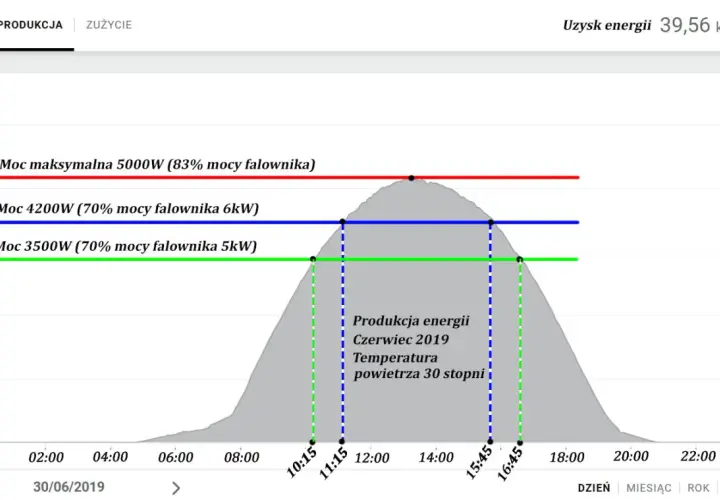The width and height of the screenshot is (720, 500).
Task: Go to the next day arrow
Action: pyautogui.click(x=176, y=488)
